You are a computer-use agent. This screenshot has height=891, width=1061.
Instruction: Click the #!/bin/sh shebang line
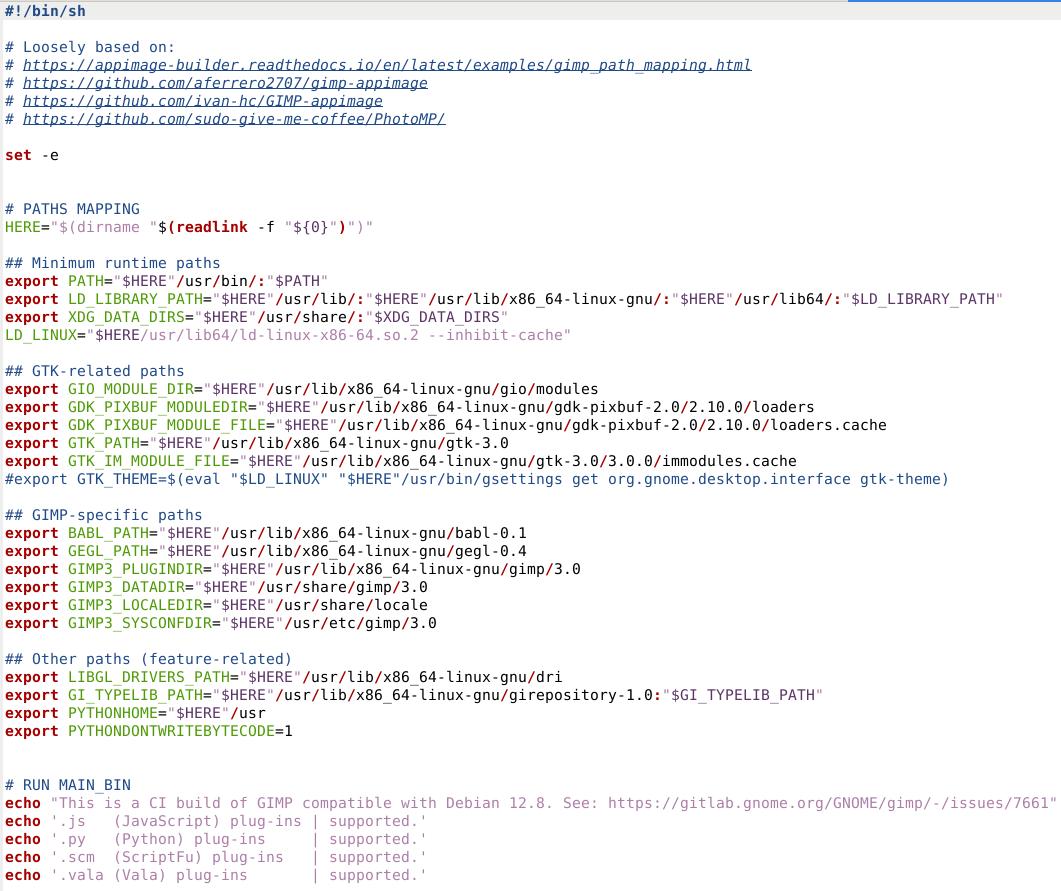tap(45, 11)
